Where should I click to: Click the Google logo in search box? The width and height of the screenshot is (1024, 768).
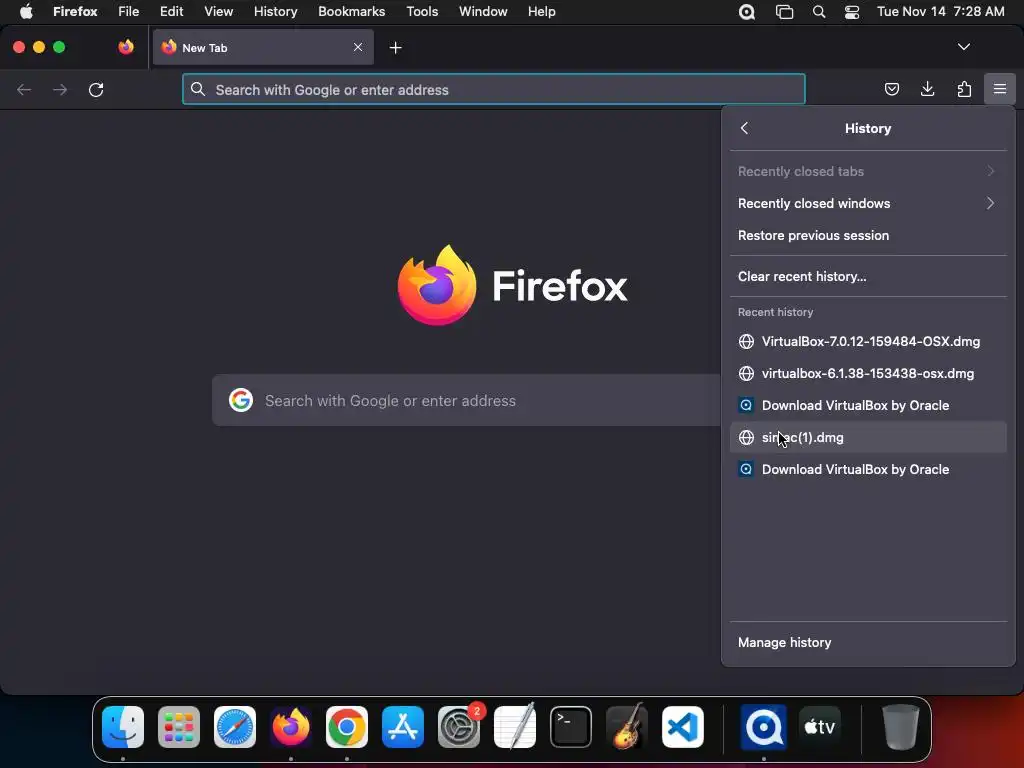tap(241, 400)
